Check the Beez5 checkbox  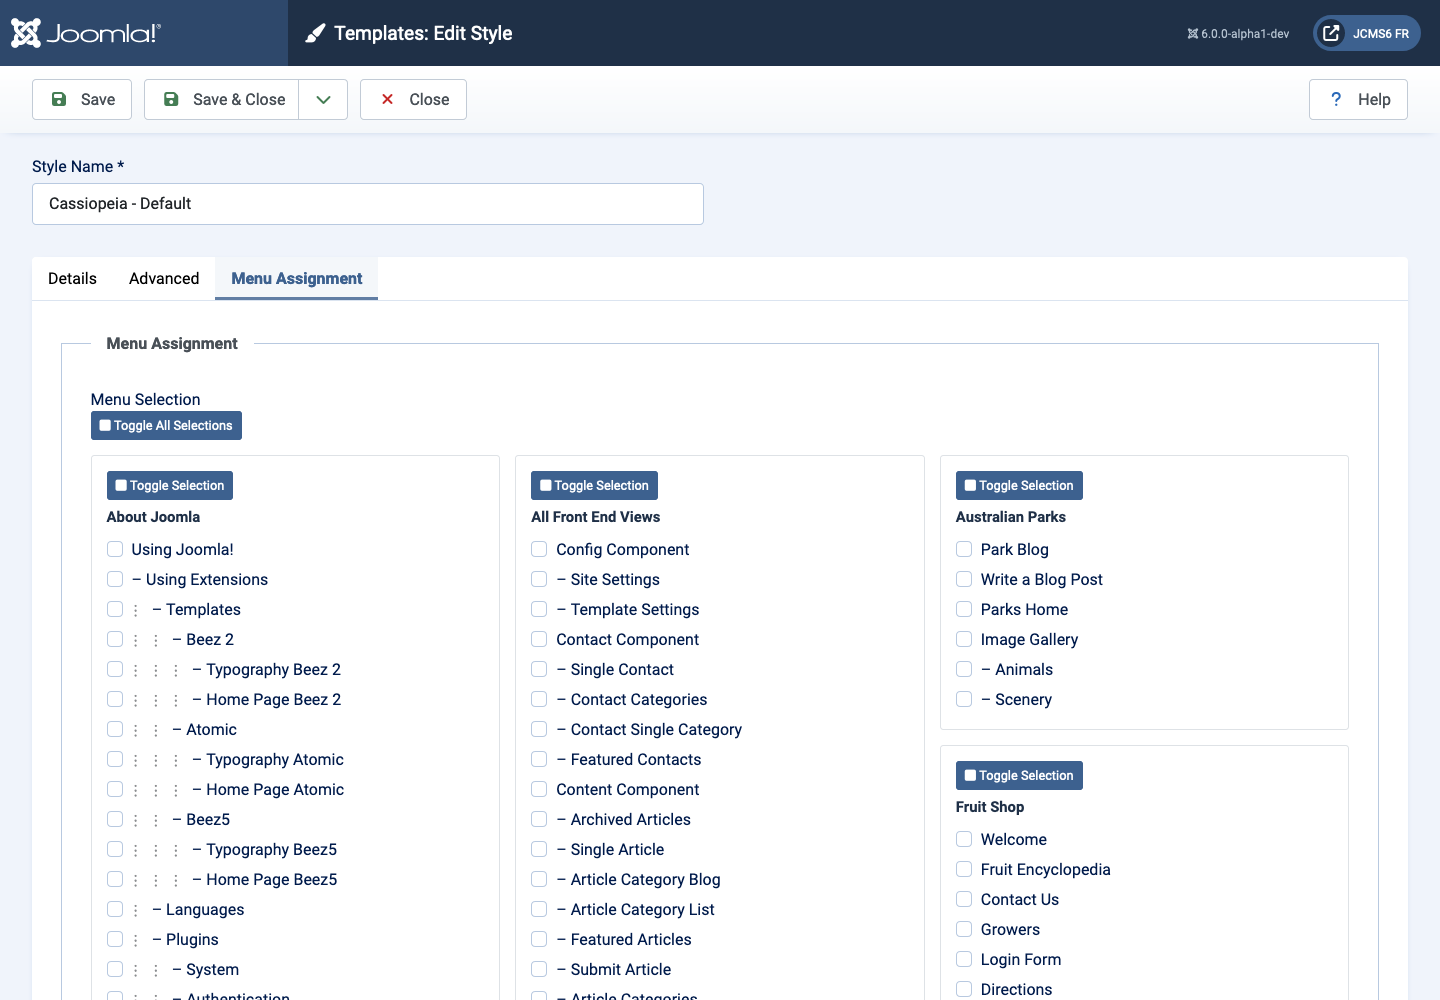point(115,819)
